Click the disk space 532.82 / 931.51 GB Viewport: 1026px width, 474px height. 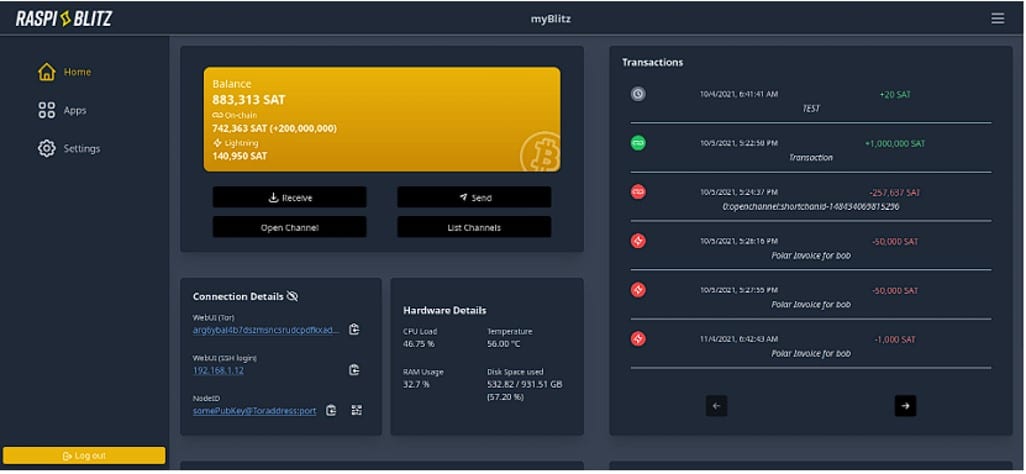pyautogui.click(x=524, y=384)
